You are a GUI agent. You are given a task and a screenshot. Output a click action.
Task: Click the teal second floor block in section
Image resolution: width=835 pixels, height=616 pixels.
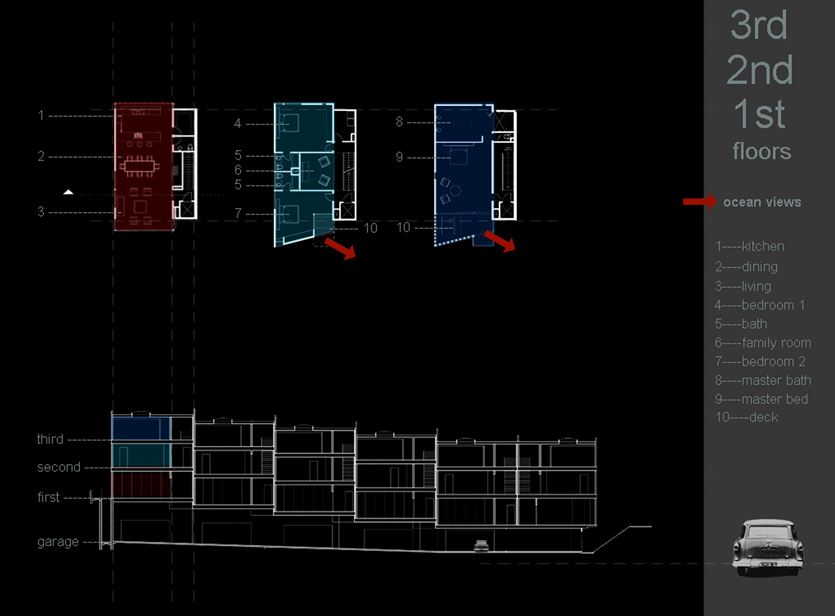pos(141,456)
